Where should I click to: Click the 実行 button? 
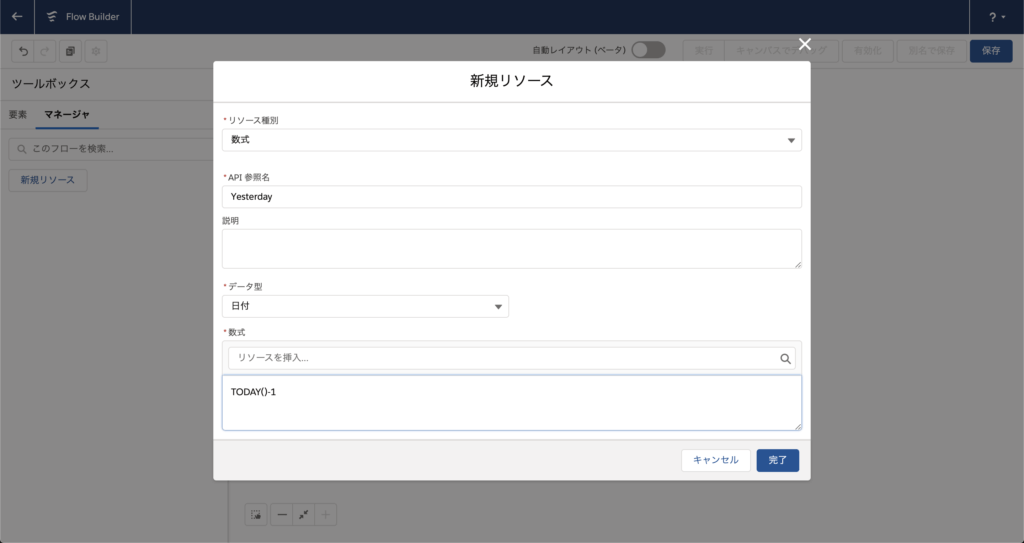point(703,51)
